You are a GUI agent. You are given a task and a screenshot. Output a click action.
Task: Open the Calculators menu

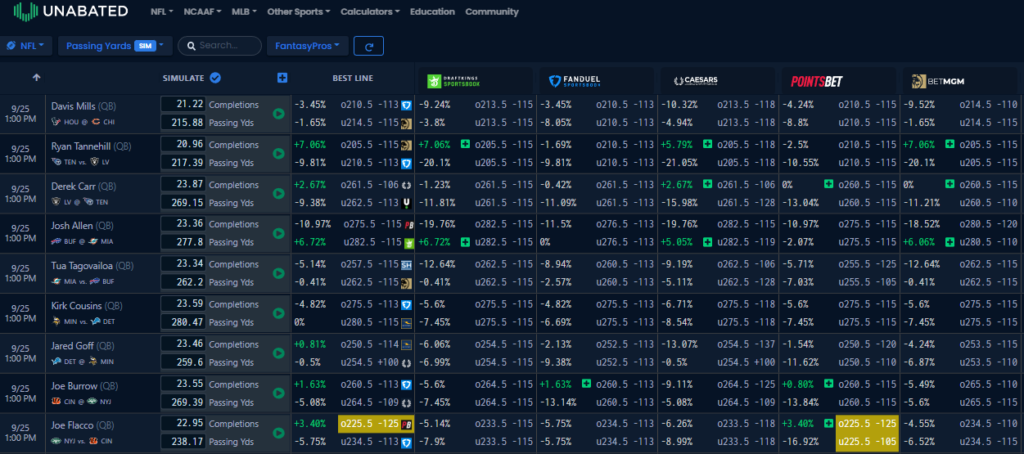click(370, 12)
